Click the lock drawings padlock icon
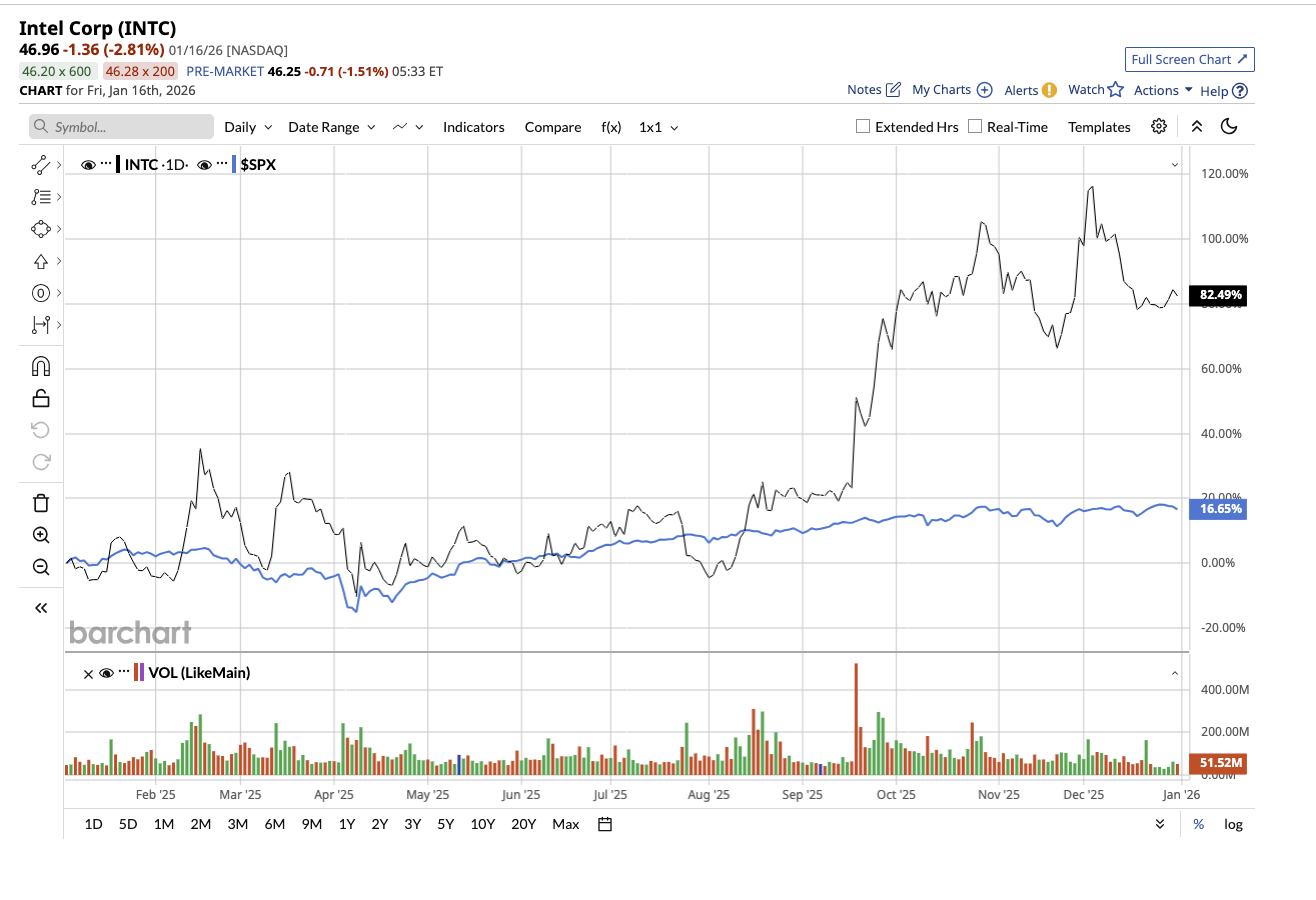The image size is (1316, 900). tap(41, 398)
